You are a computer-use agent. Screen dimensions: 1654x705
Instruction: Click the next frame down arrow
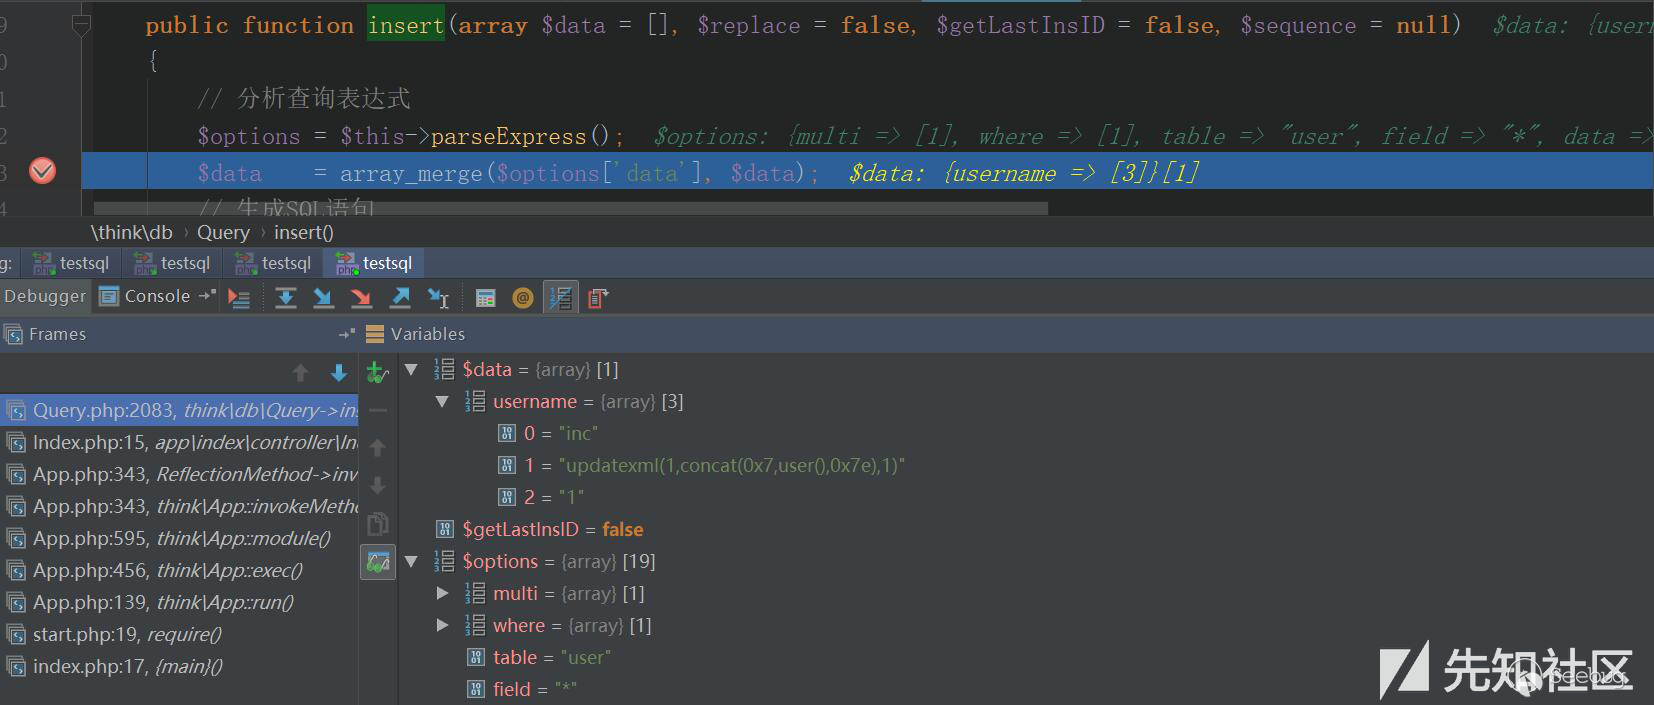coord(339,373)
